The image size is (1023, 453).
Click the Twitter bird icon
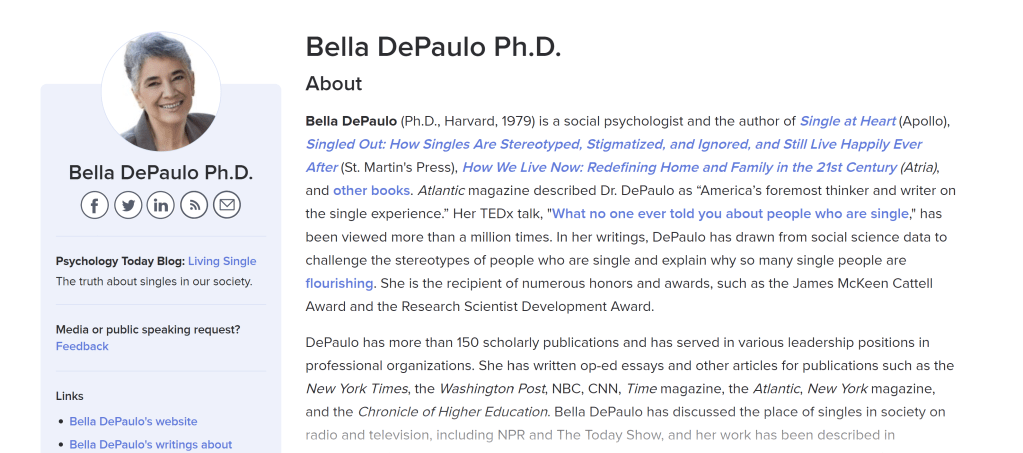click(128, 205)
